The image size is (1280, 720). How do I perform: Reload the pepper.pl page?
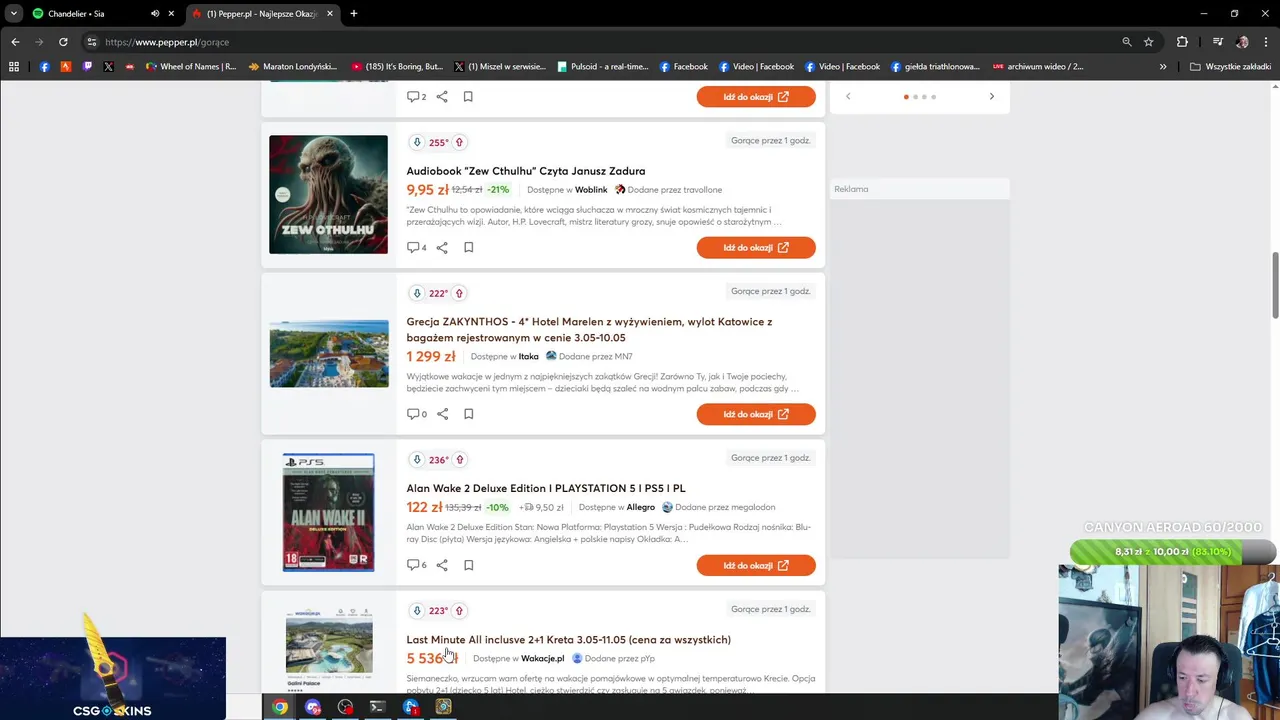tap(63, 42)
